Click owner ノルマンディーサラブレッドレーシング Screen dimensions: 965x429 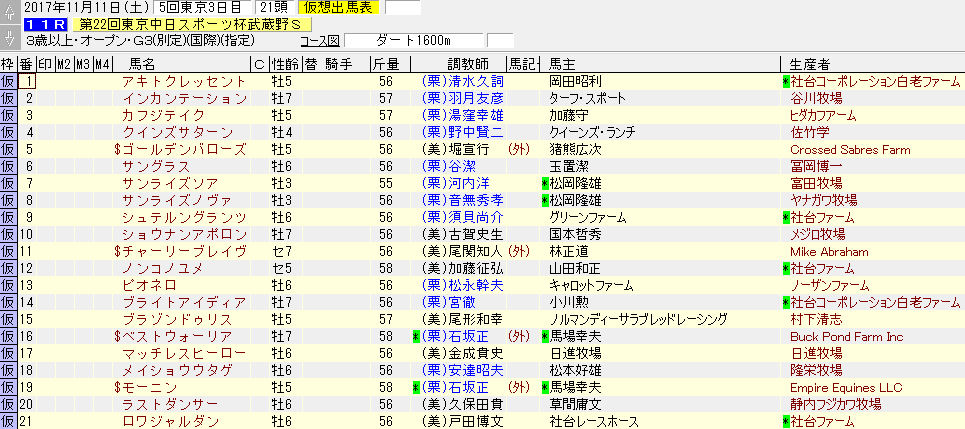coord(638,319)
